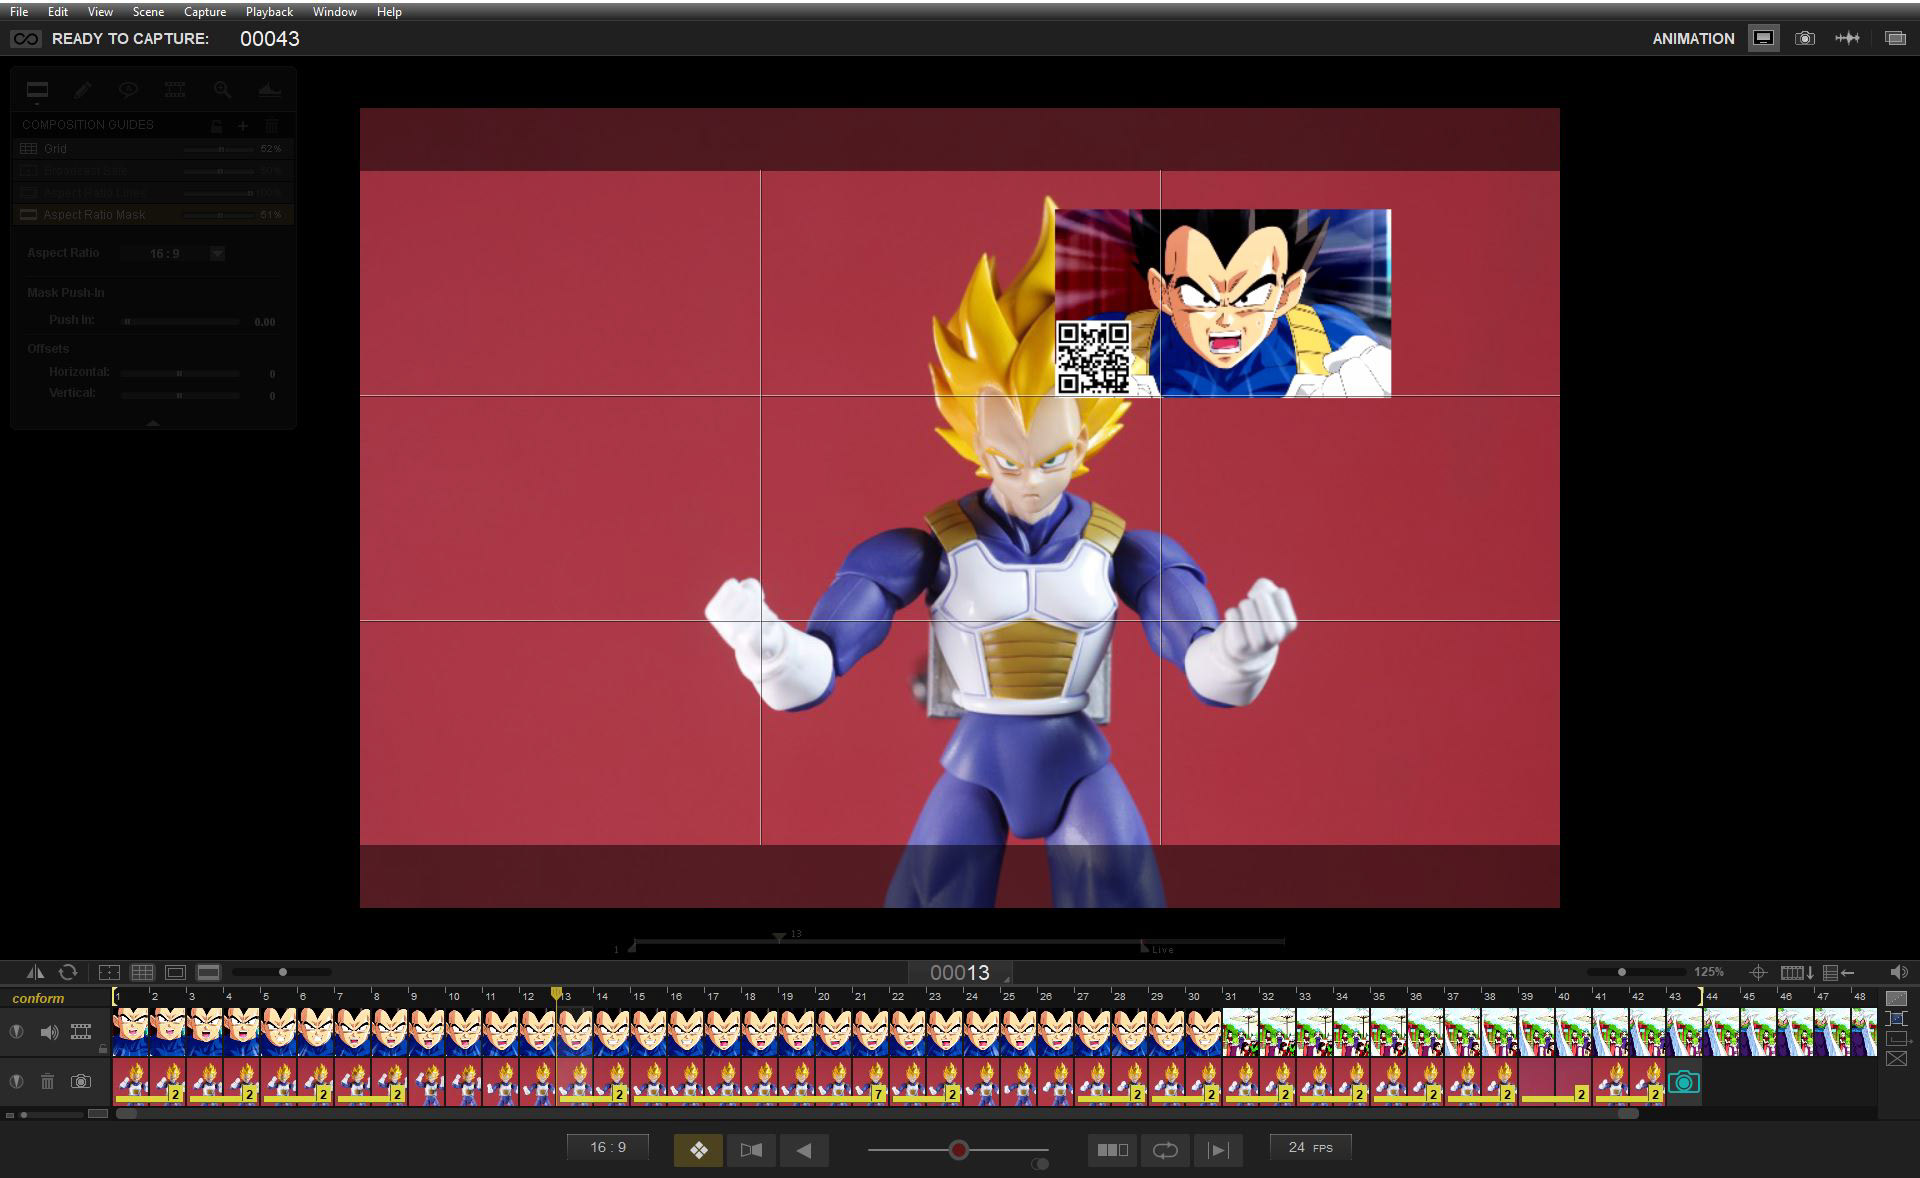Click the onionskin diamond button
The height and width of the screenshot is (1178, 1920).
tap(698, 1150)
